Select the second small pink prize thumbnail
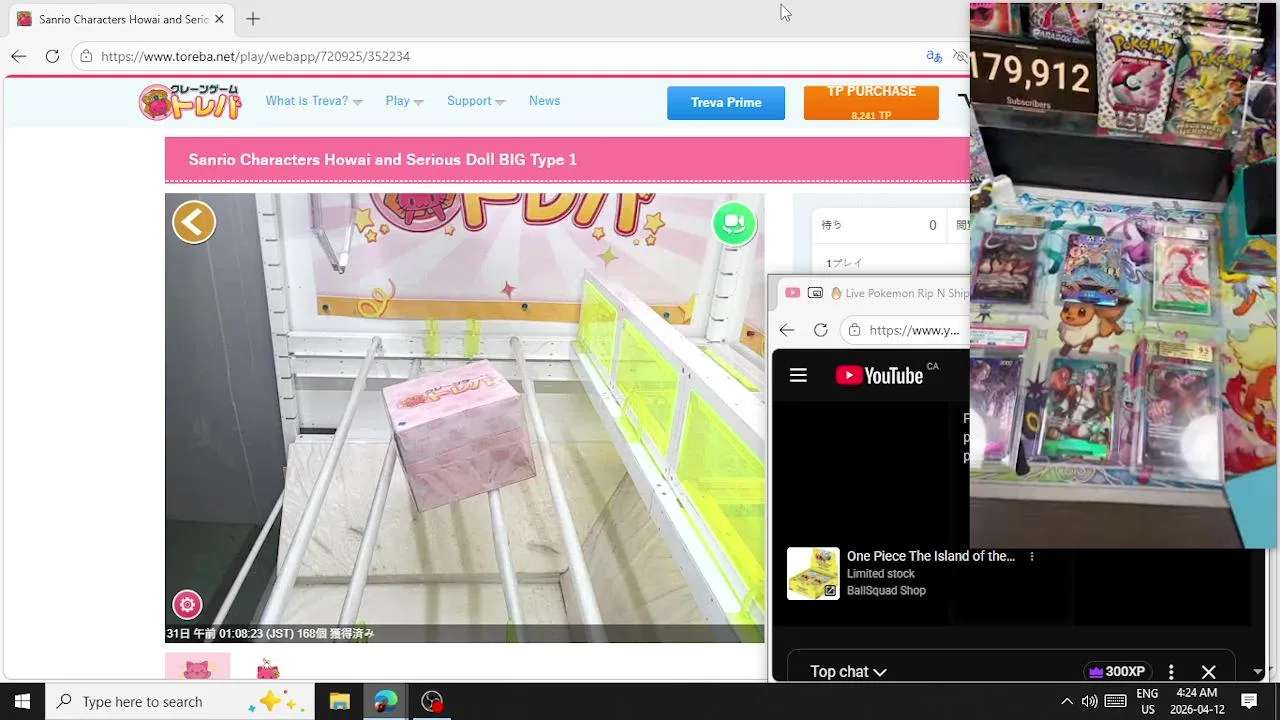 267,668
